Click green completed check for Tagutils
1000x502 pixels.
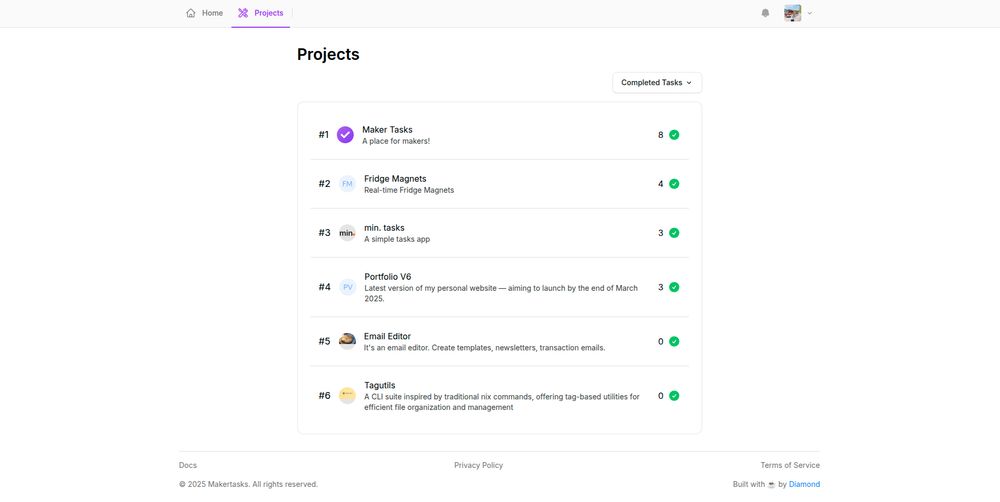click(674, 396)
